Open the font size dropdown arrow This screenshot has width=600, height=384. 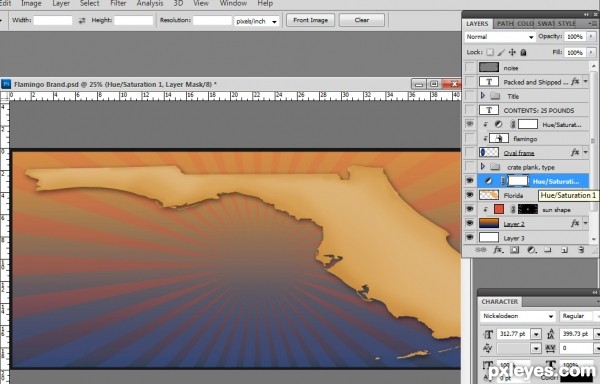(x=536, y=334)
